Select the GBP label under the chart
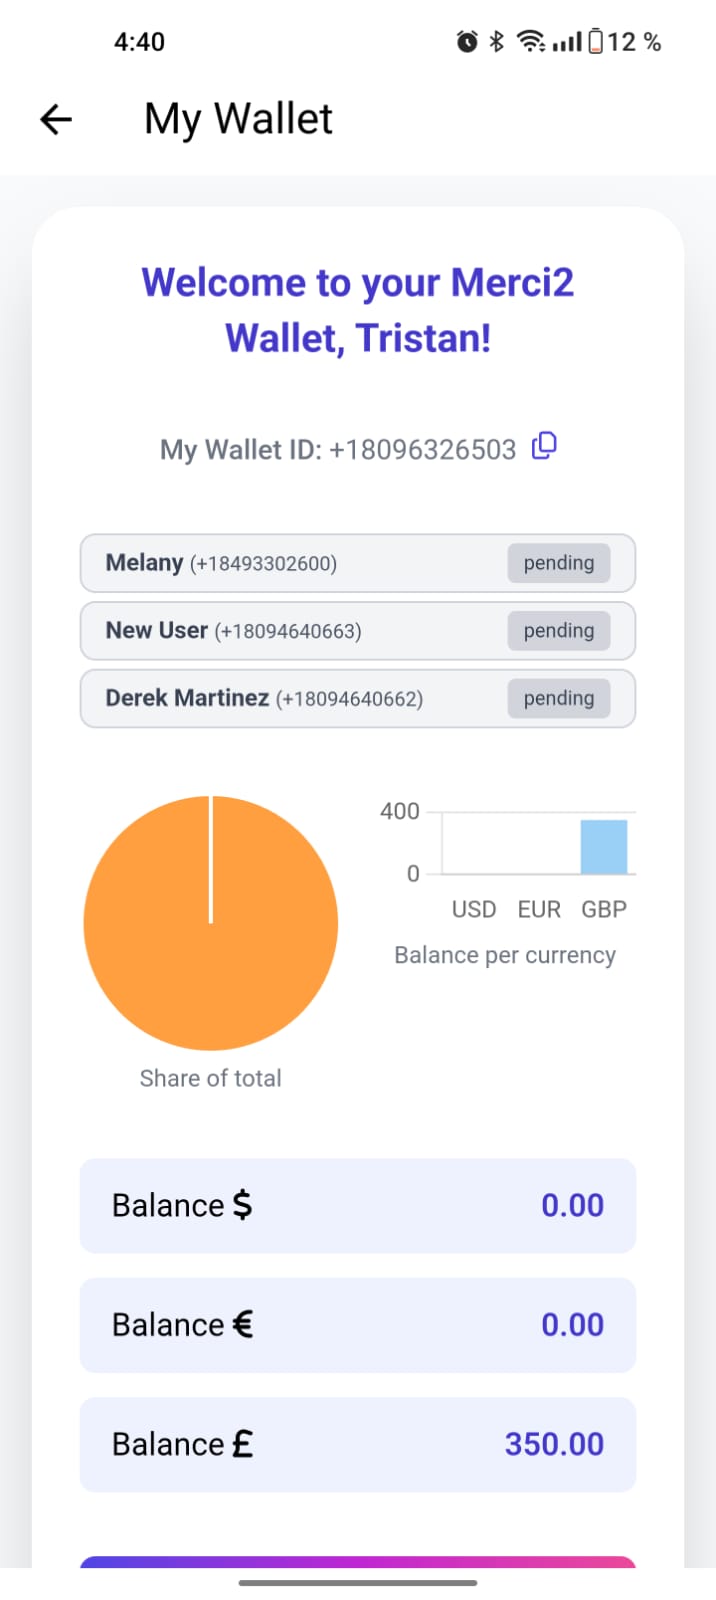This screenshot has height=1600, width=716. point(603,909)
